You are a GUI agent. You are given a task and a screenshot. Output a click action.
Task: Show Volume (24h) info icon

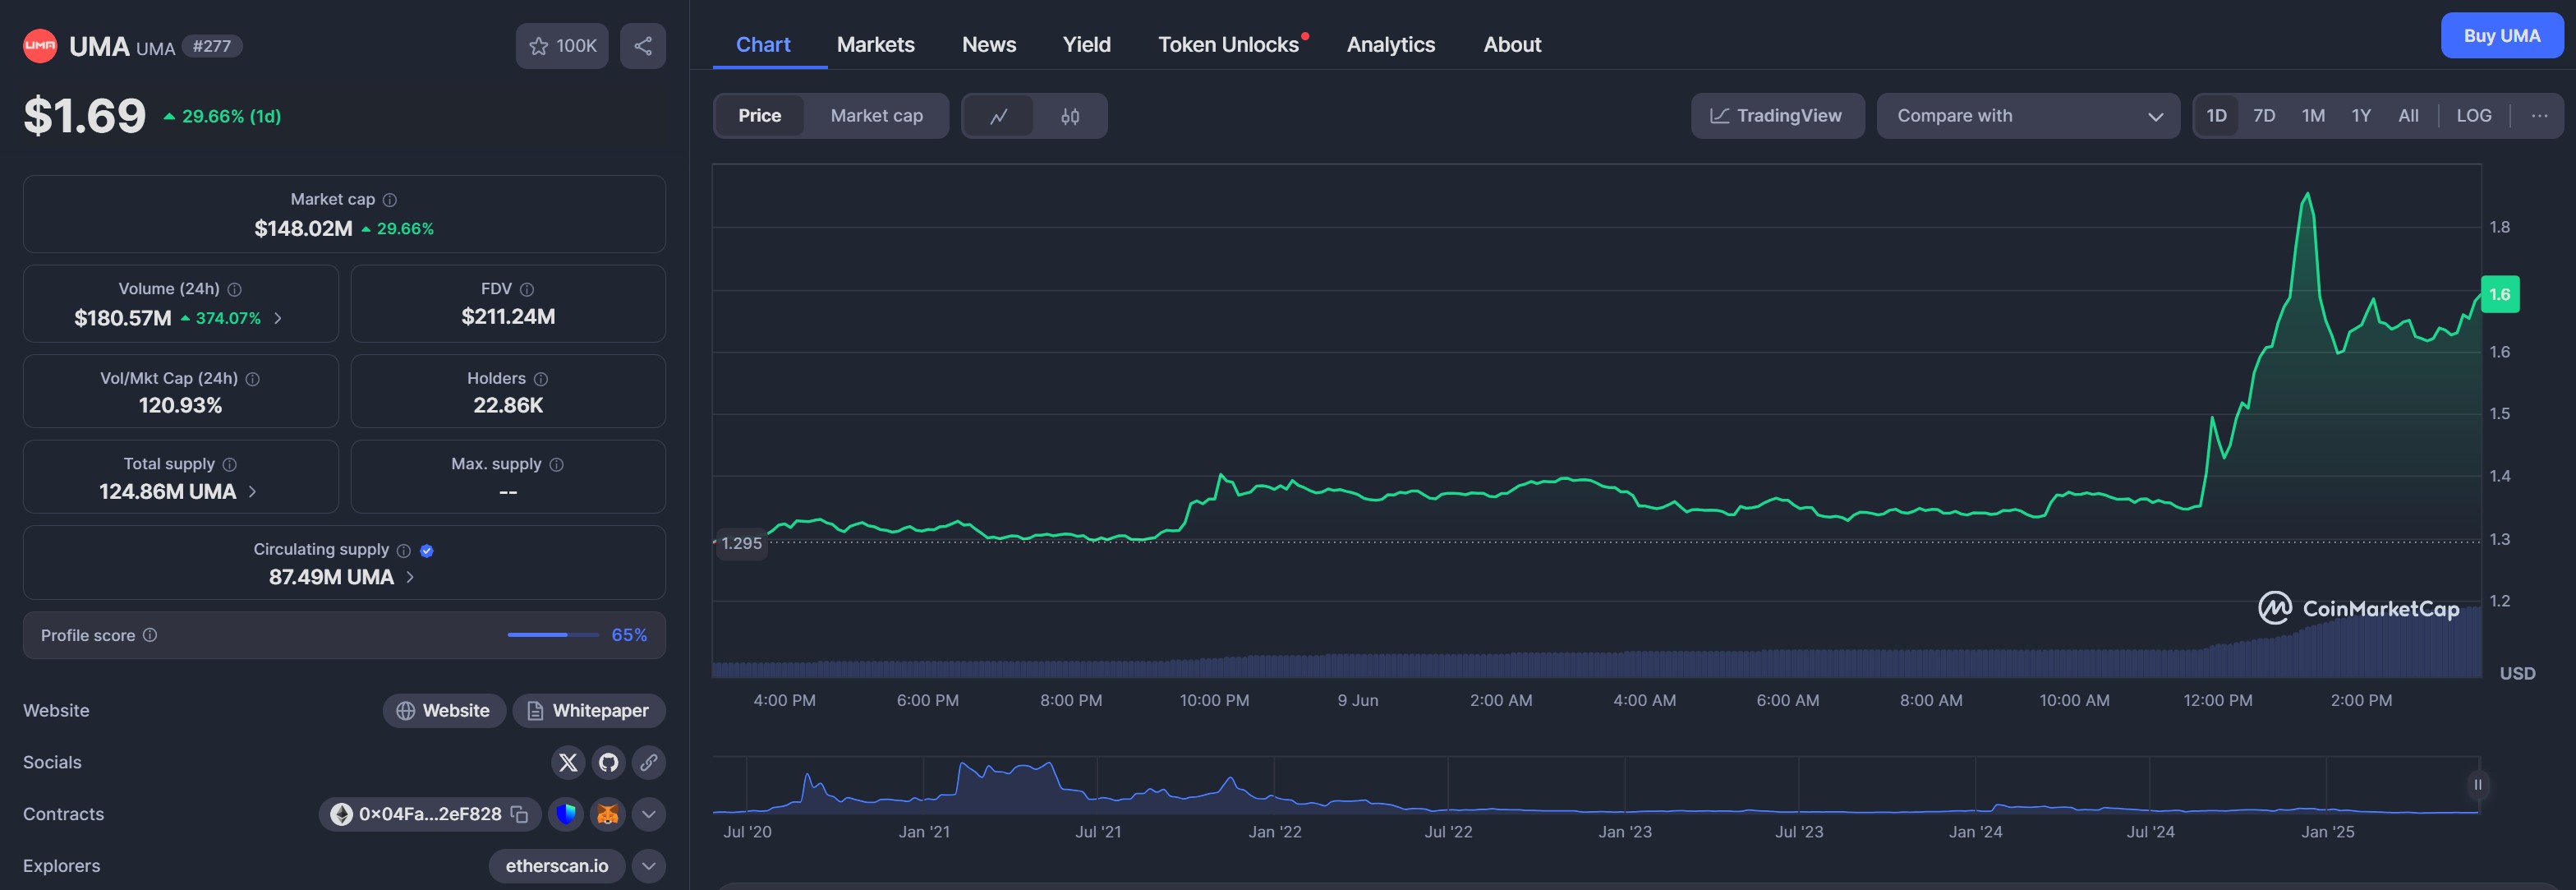[235, 289]
